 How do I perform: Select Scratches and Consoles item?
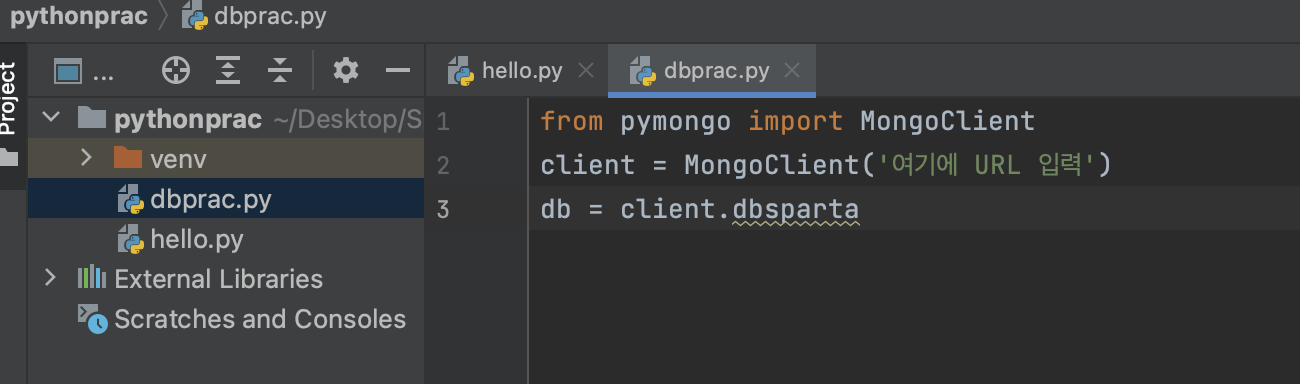pos(226,319)
